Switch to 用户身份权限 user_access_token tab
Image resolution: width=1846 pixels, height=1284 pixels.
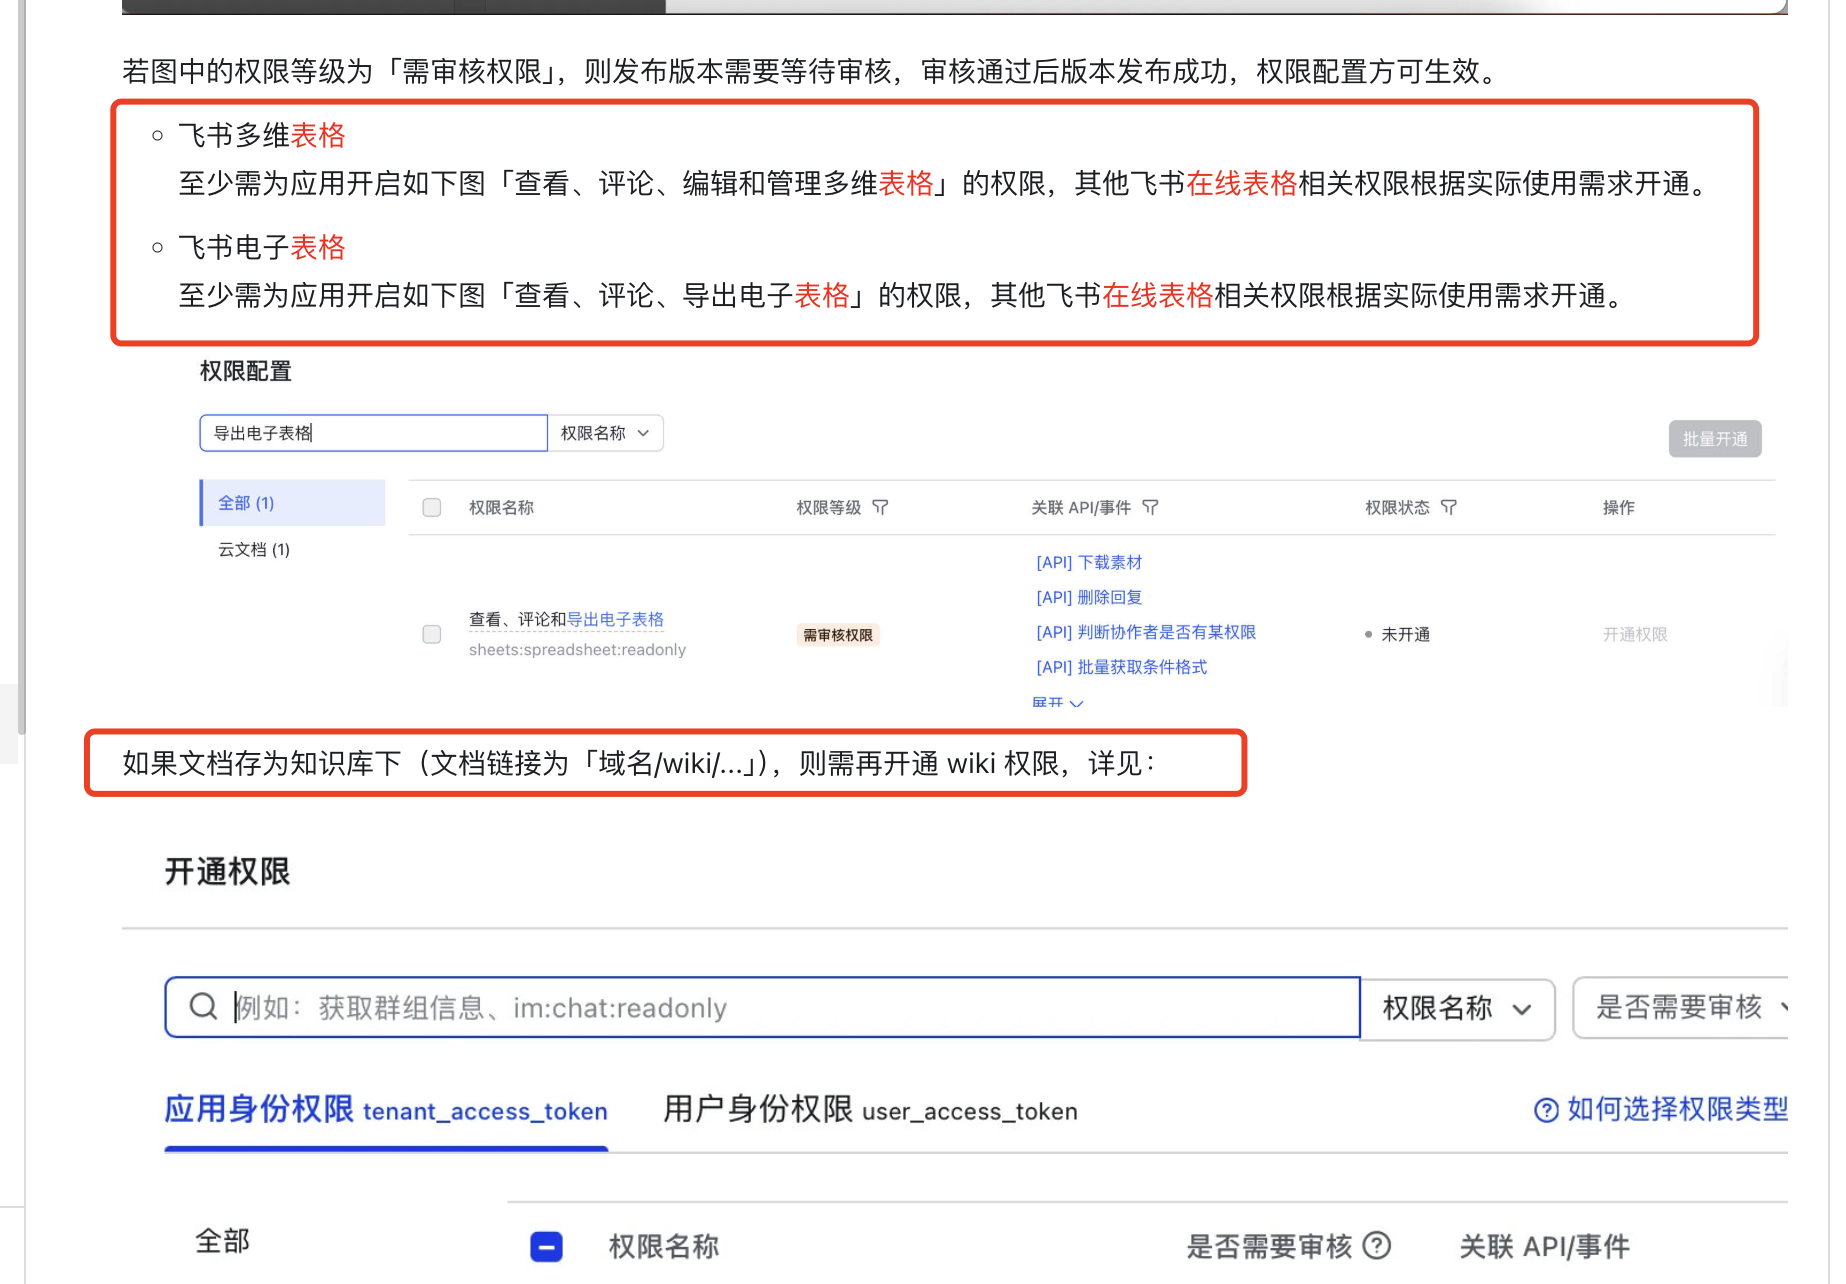pyautogui.click(x=870, y=1110)
